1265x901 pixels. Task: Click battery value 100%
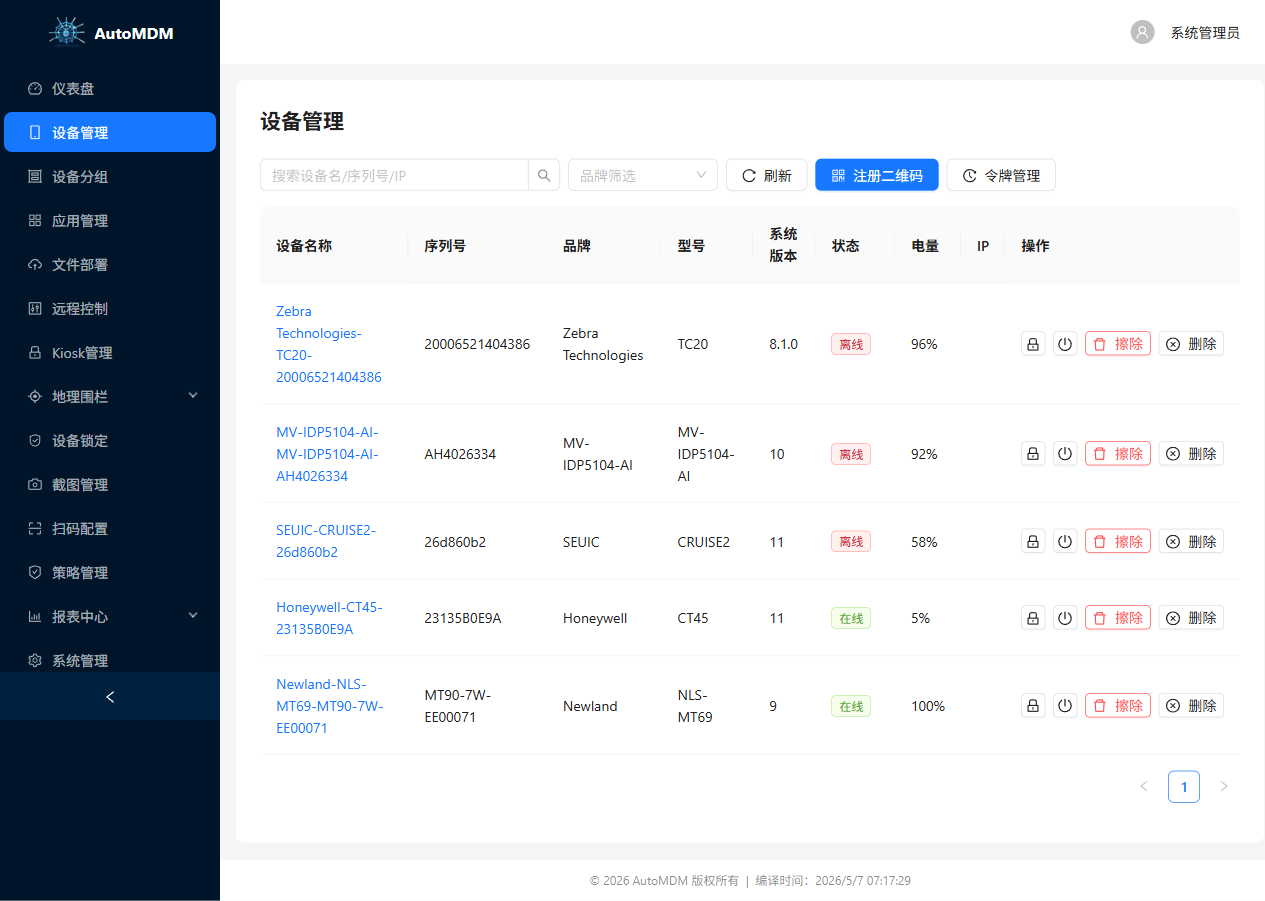coord(928,706)
